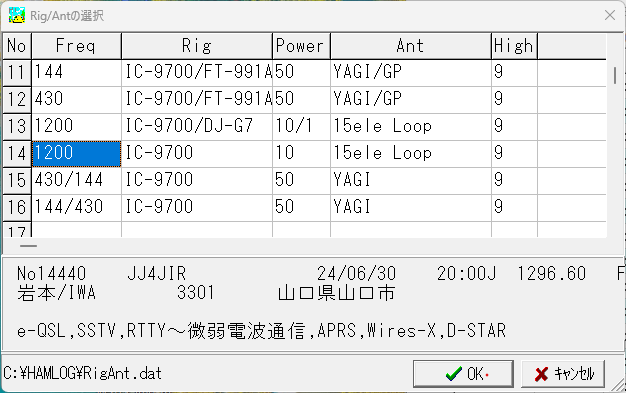The height and width of the screenshot is (393, 626).
Task: Select row number 12 header
Action: (x=17, y=99)
